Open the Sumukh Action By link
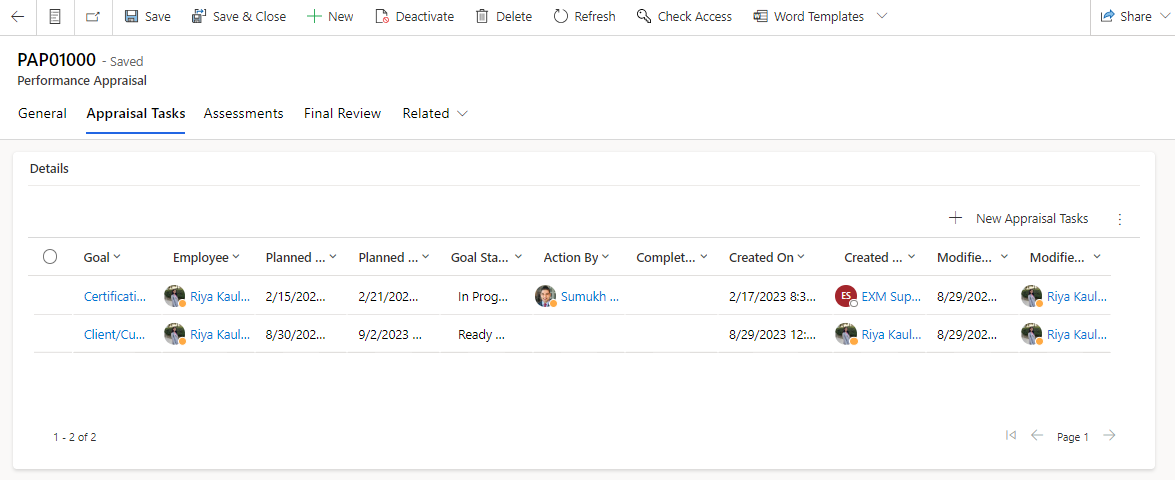Viewport: 1175px width, 480px height. pos(589,296)
